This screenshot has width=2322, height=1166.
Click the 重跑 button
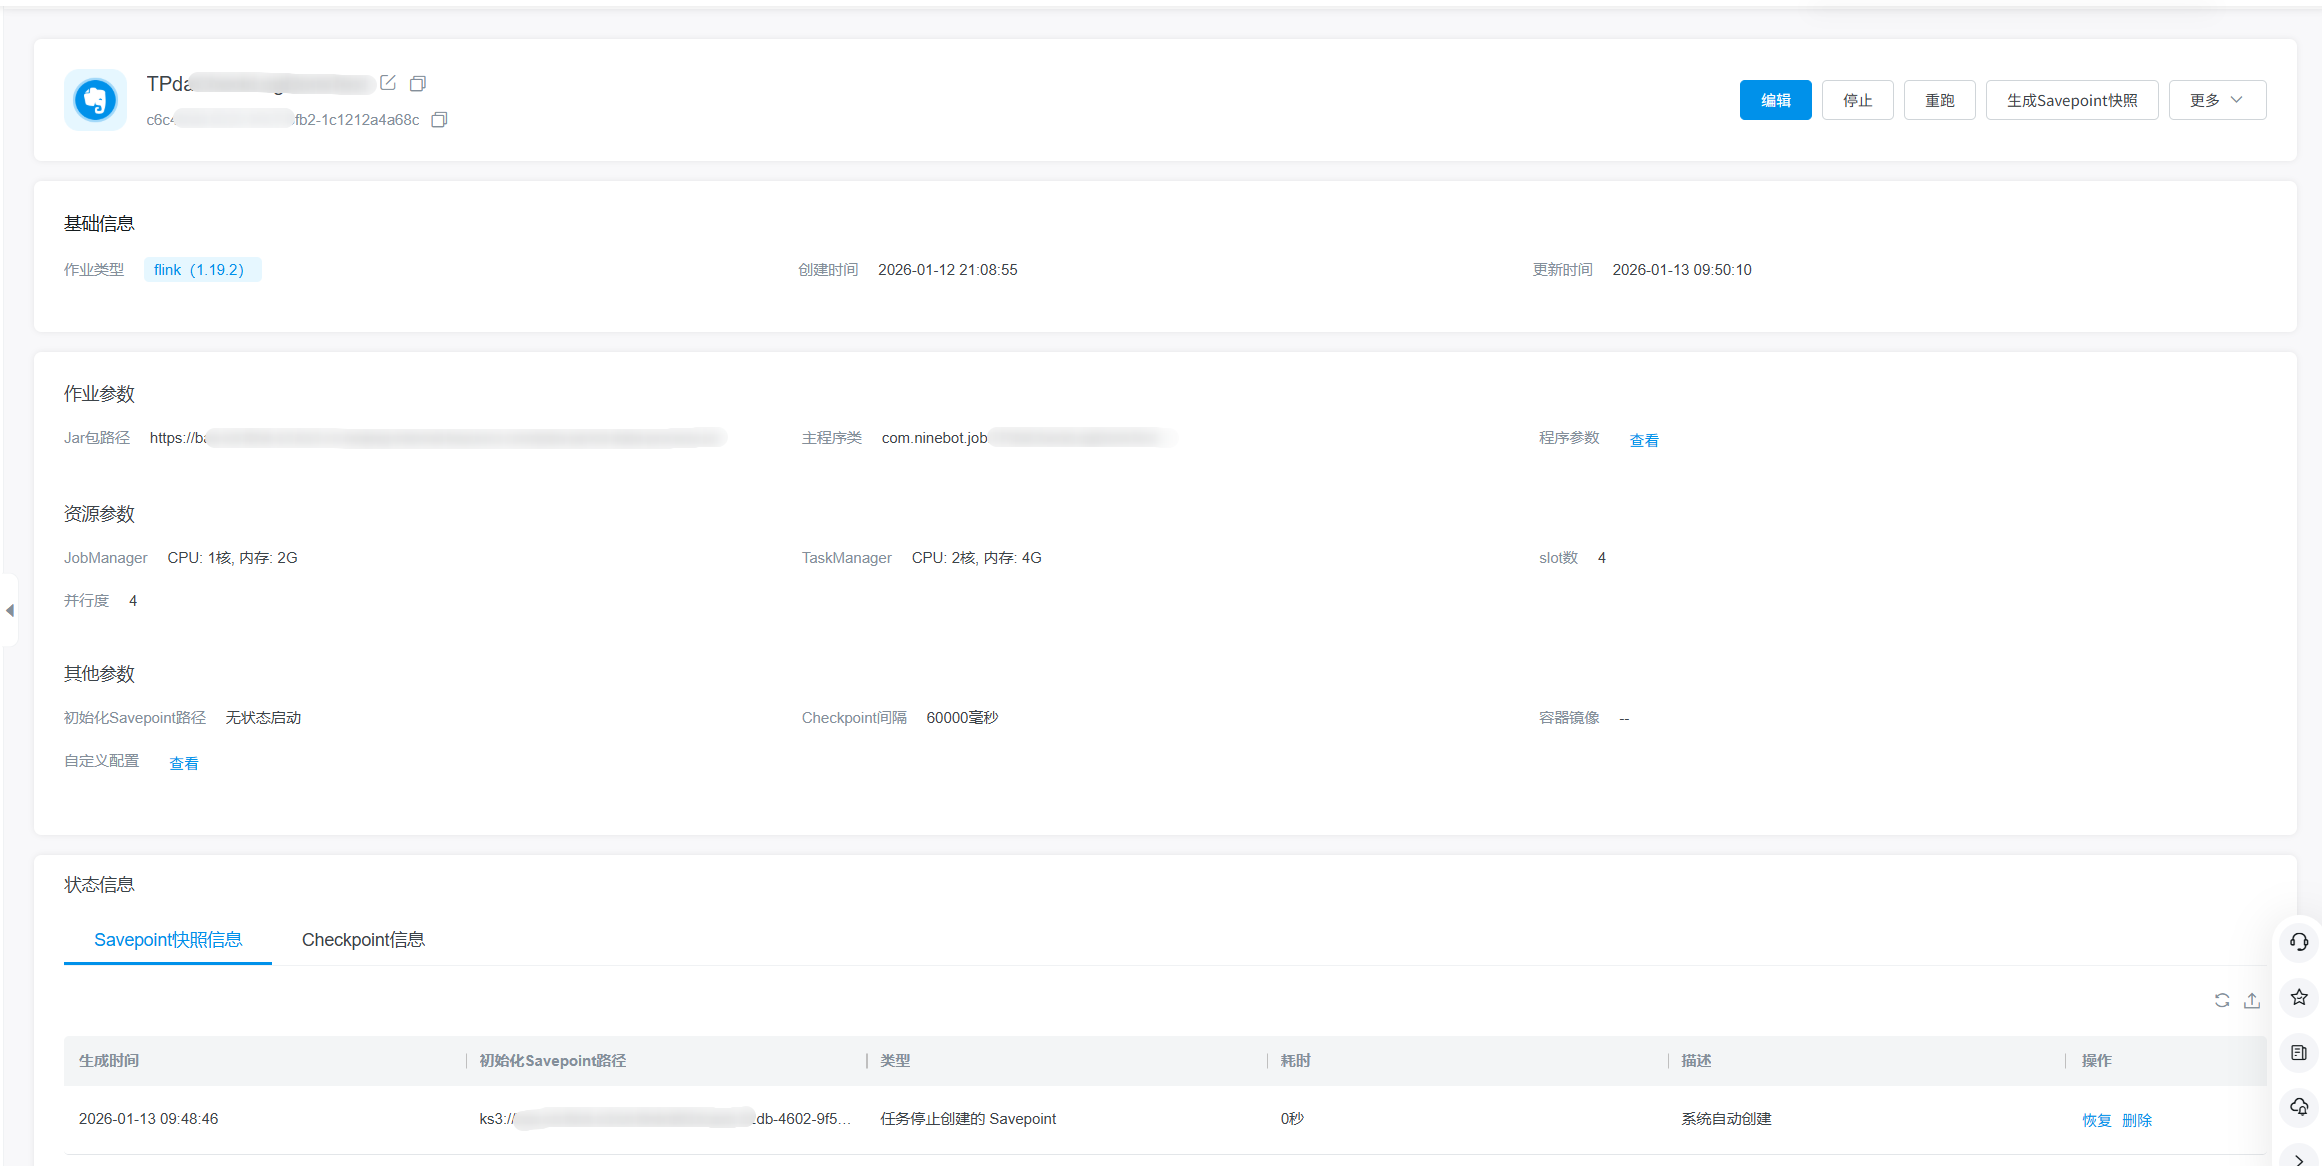pos(1939,100)
